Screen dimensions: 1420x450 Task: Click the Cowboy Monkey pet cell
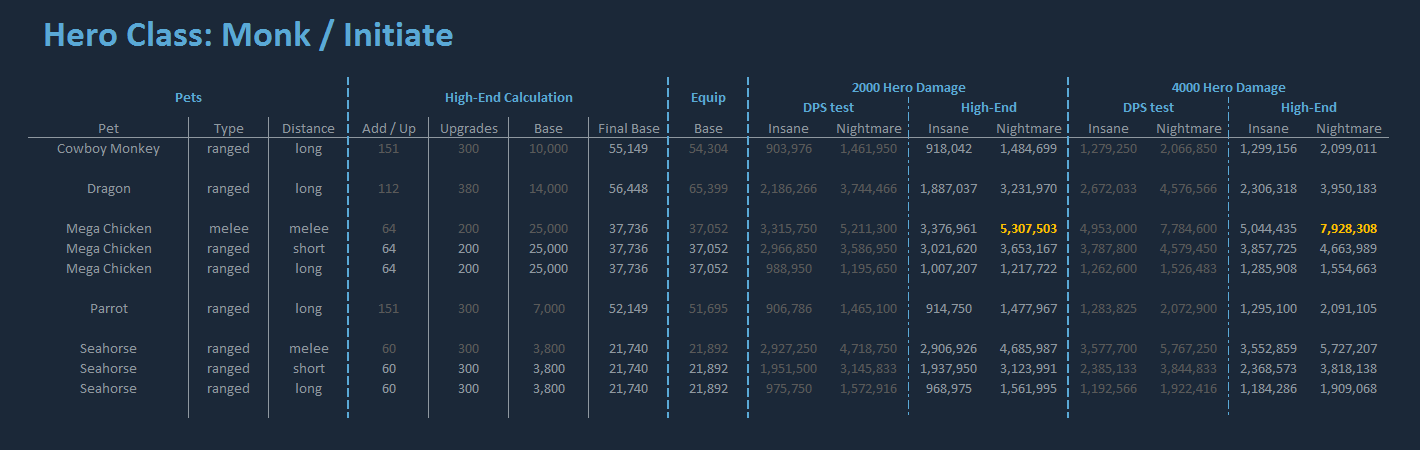point(108,149)
